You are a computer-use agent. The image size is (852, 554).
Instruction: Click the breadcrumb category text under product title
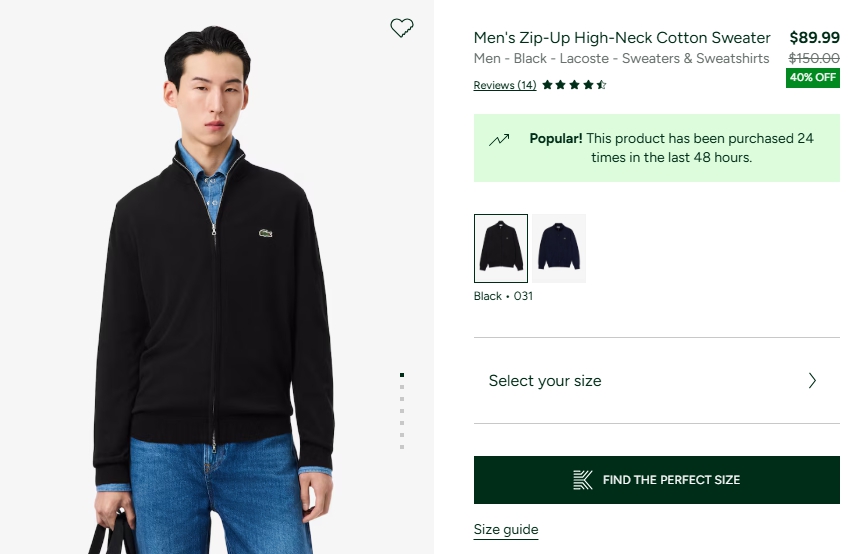(x=621, y=58)
